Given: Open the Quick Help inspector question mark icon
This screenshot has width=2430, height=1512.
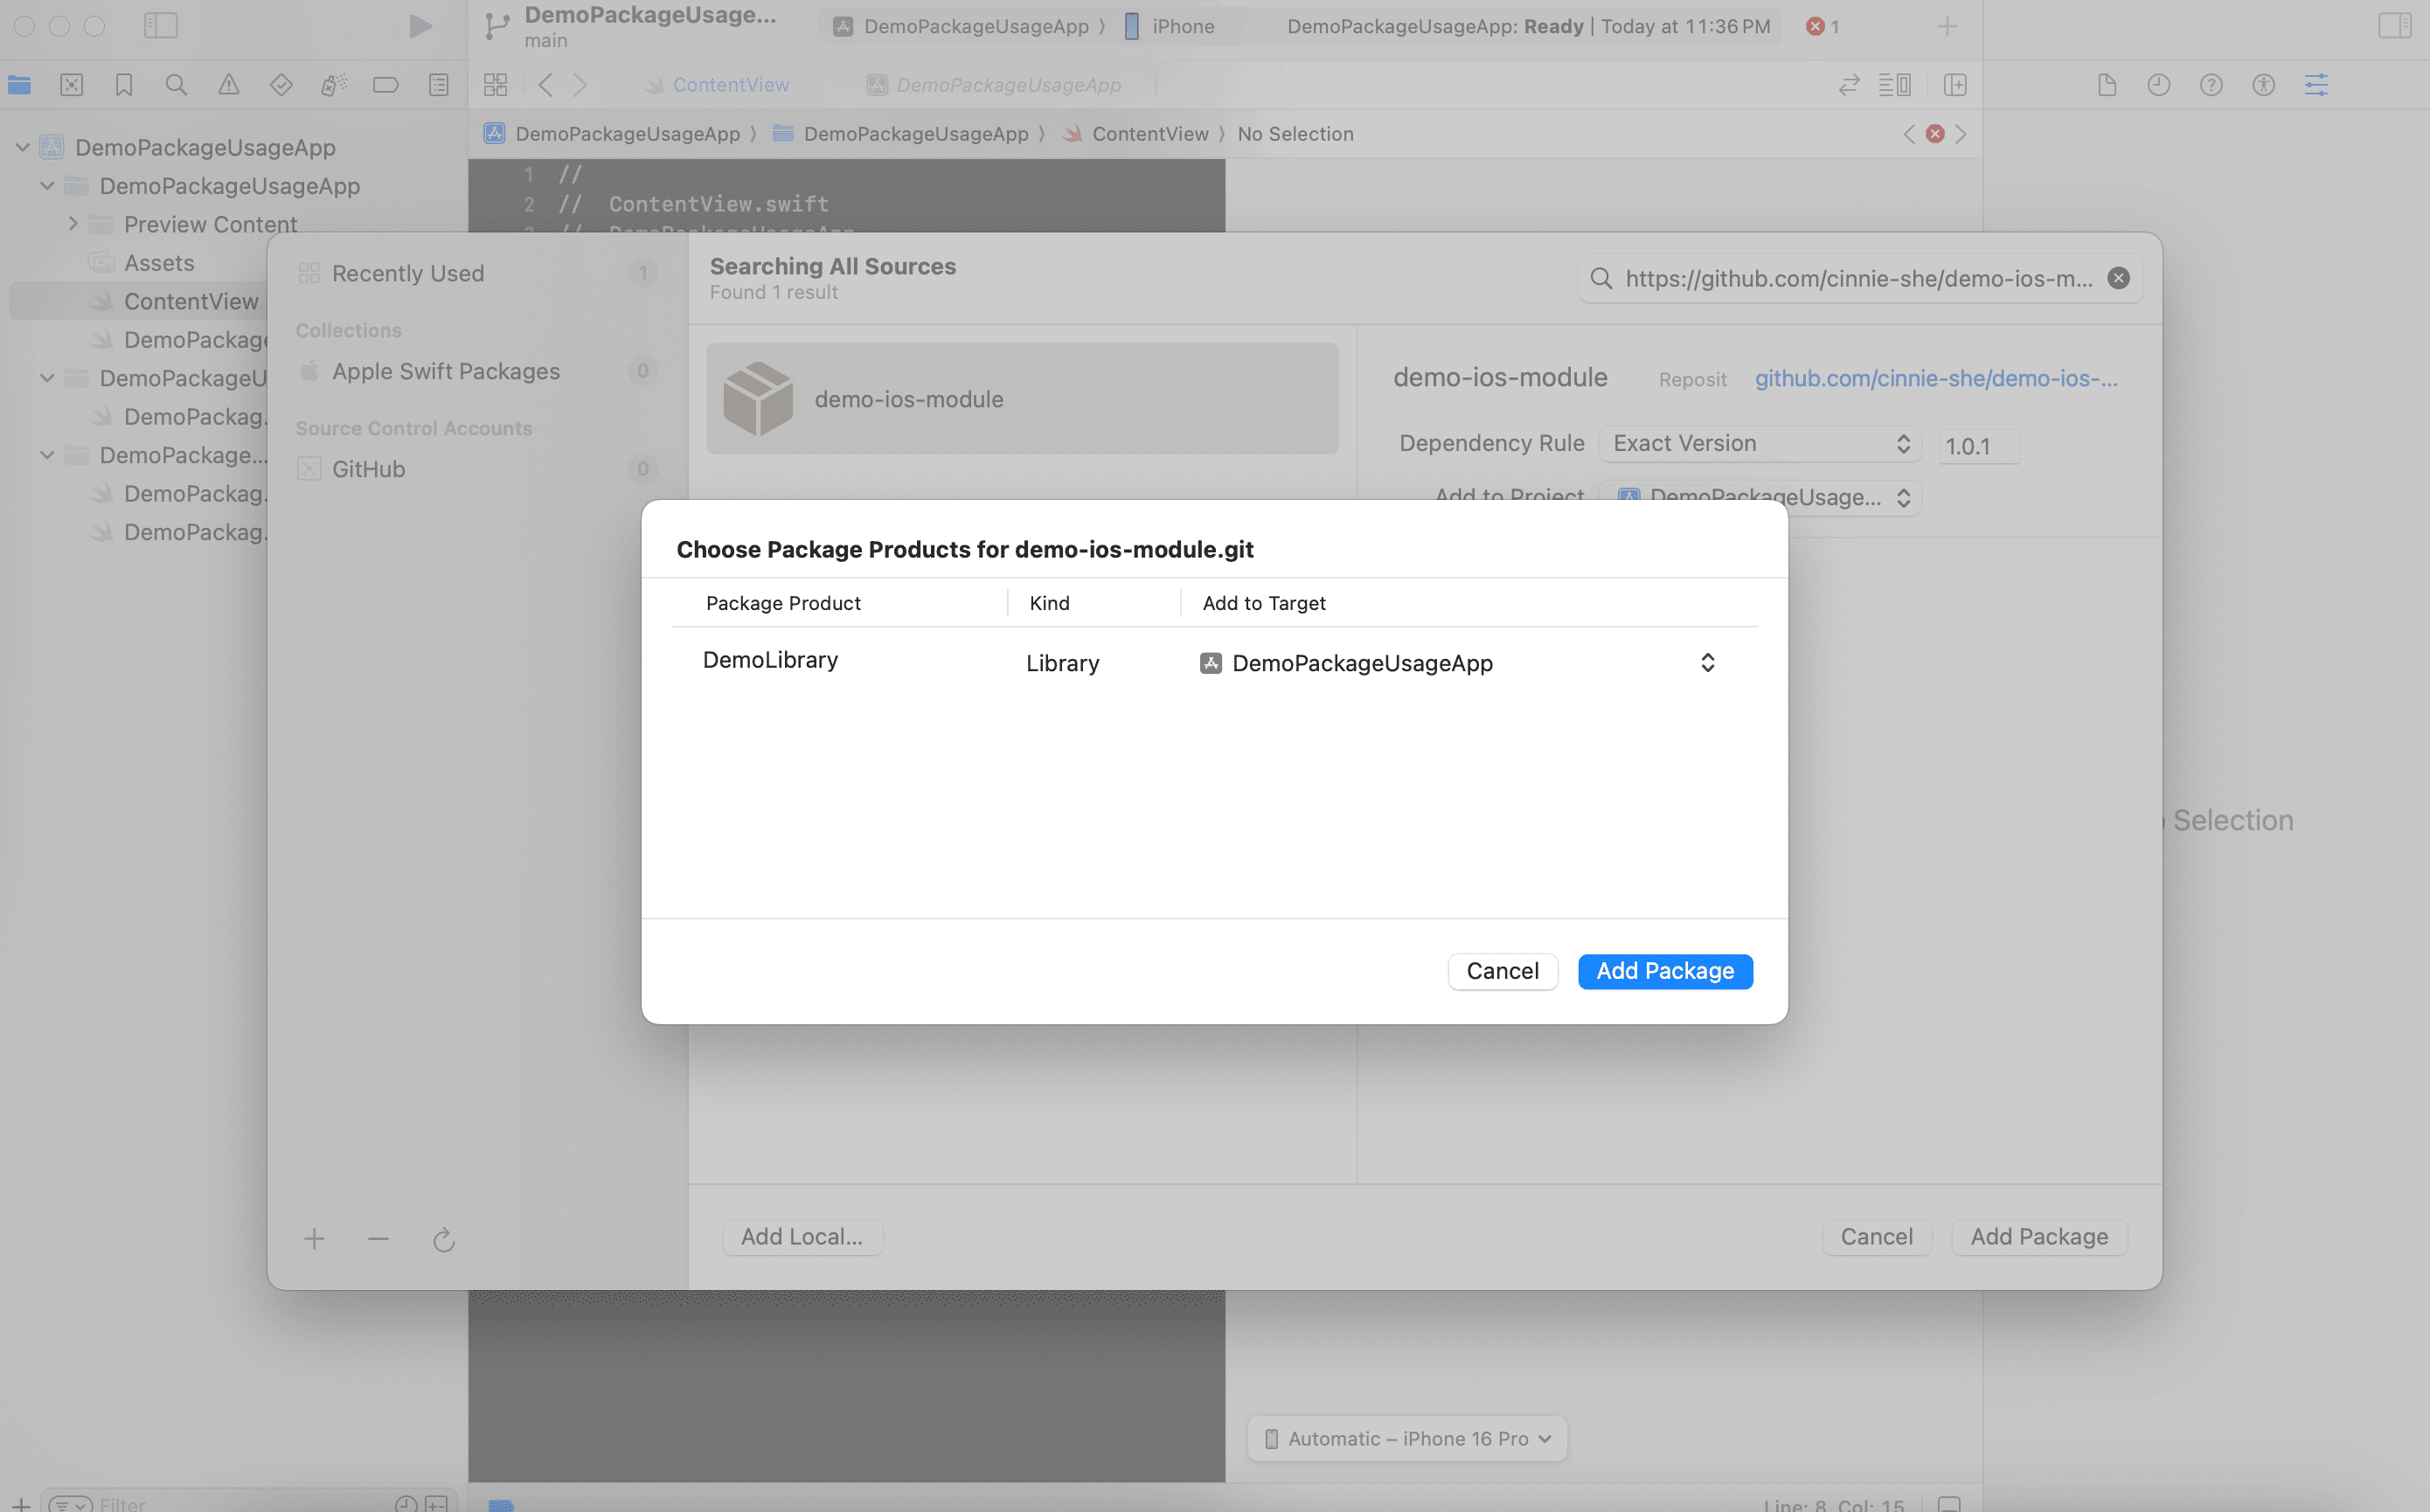Looking at the screenshot, I should [2211, 85].
